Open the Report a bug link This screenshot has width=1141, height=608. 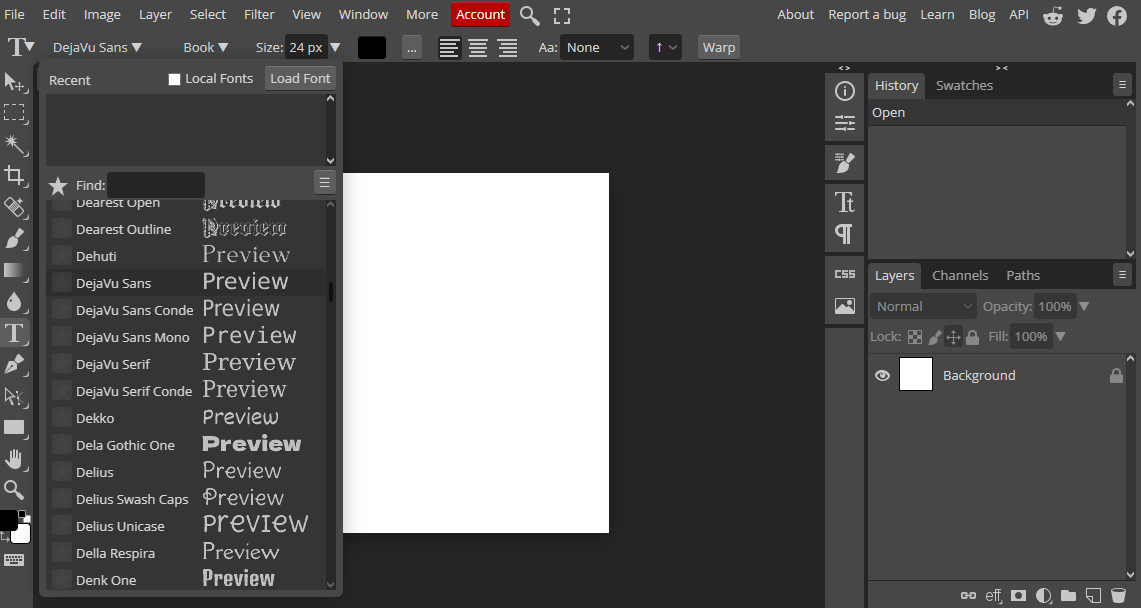867,15
